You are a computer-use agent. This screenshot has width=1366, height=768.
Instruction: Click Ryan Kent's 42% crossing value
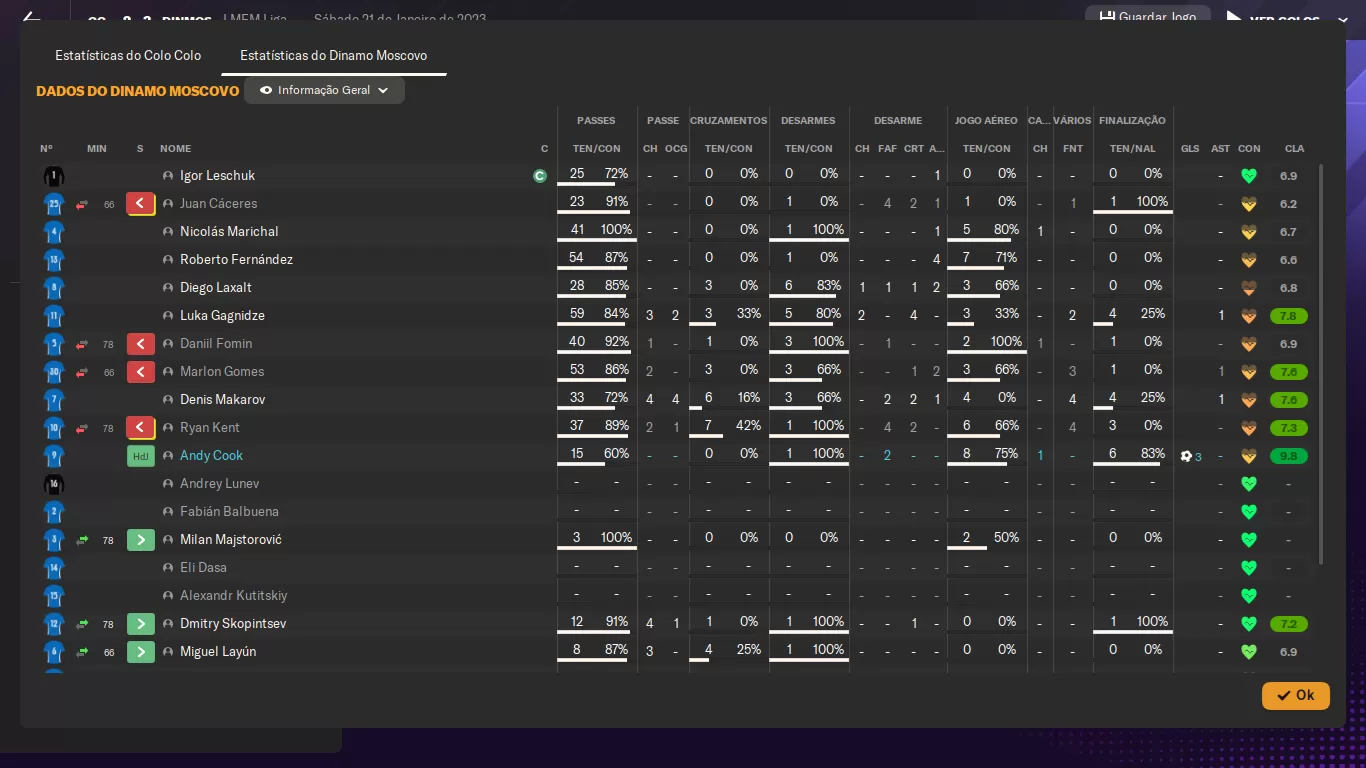748,426
